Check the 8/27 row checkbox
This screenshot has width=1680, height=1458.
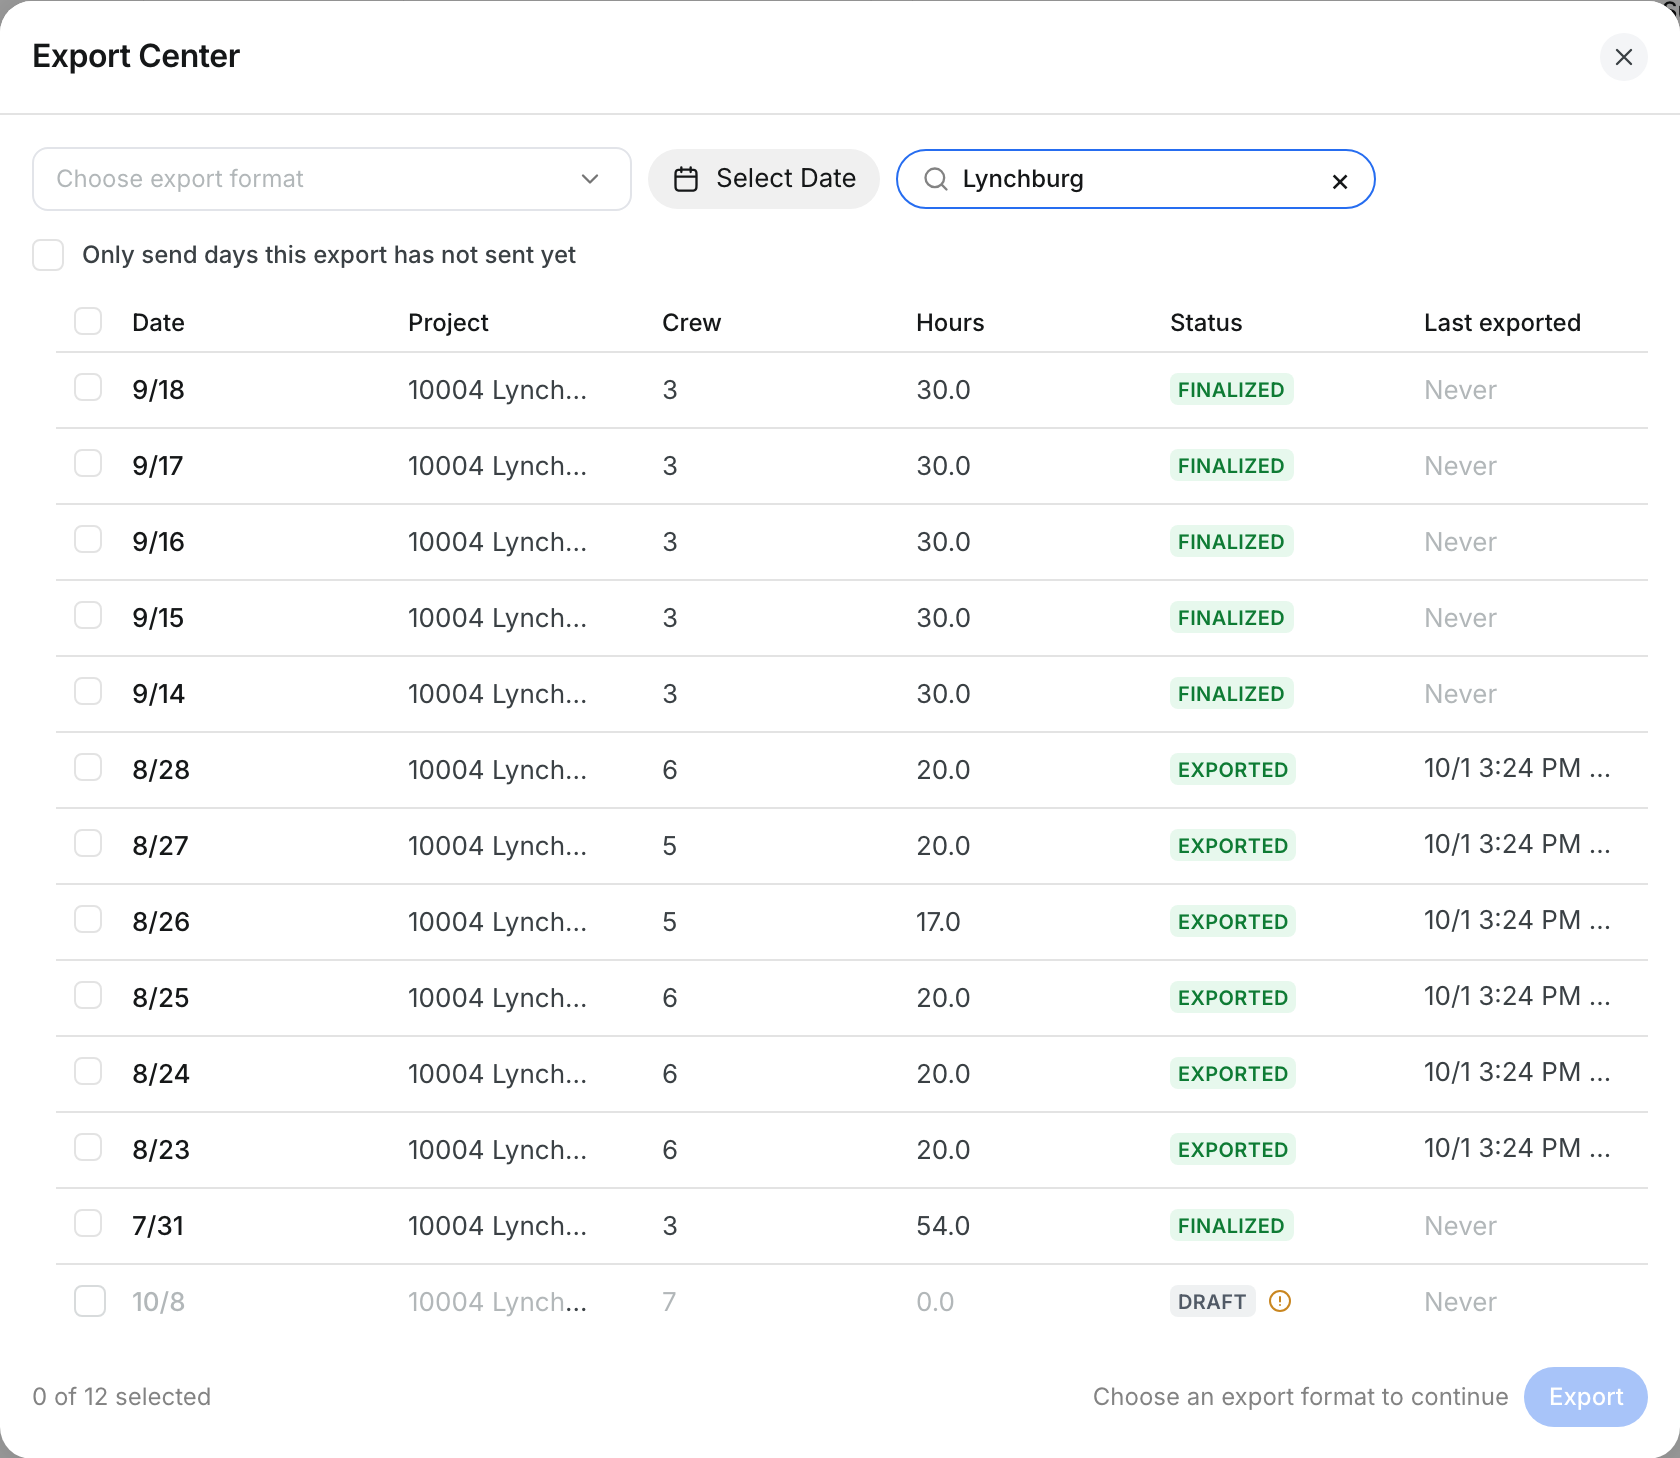tap(88, 843)
